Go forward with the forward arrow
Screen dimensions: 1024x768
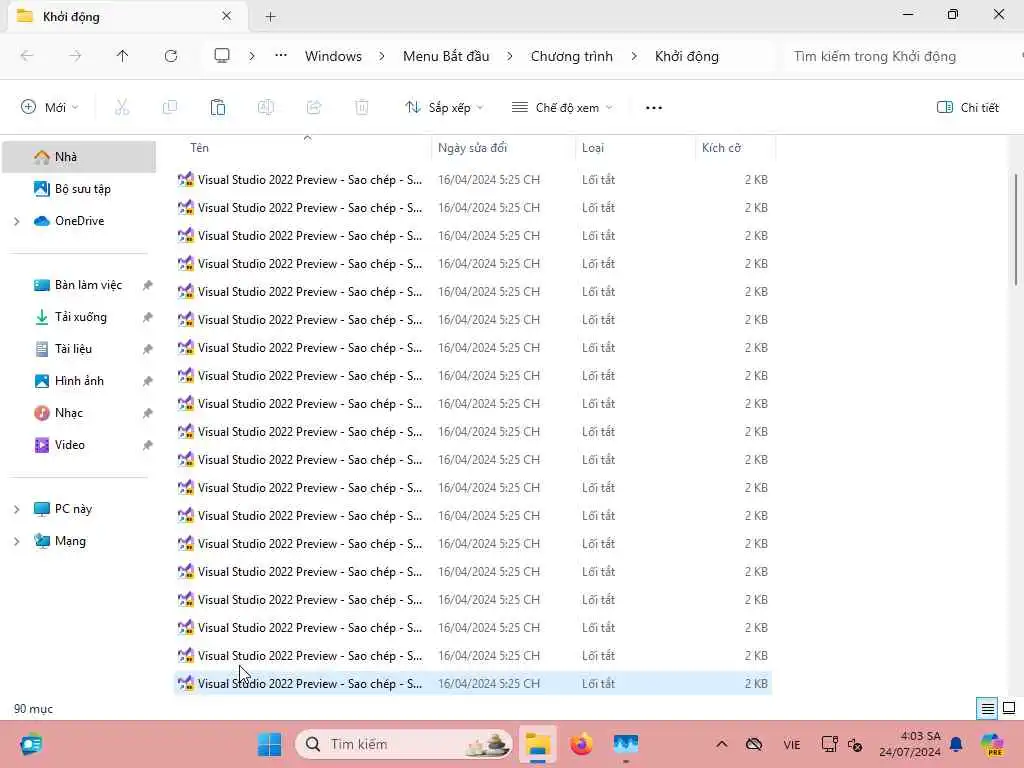click(75, 56)
